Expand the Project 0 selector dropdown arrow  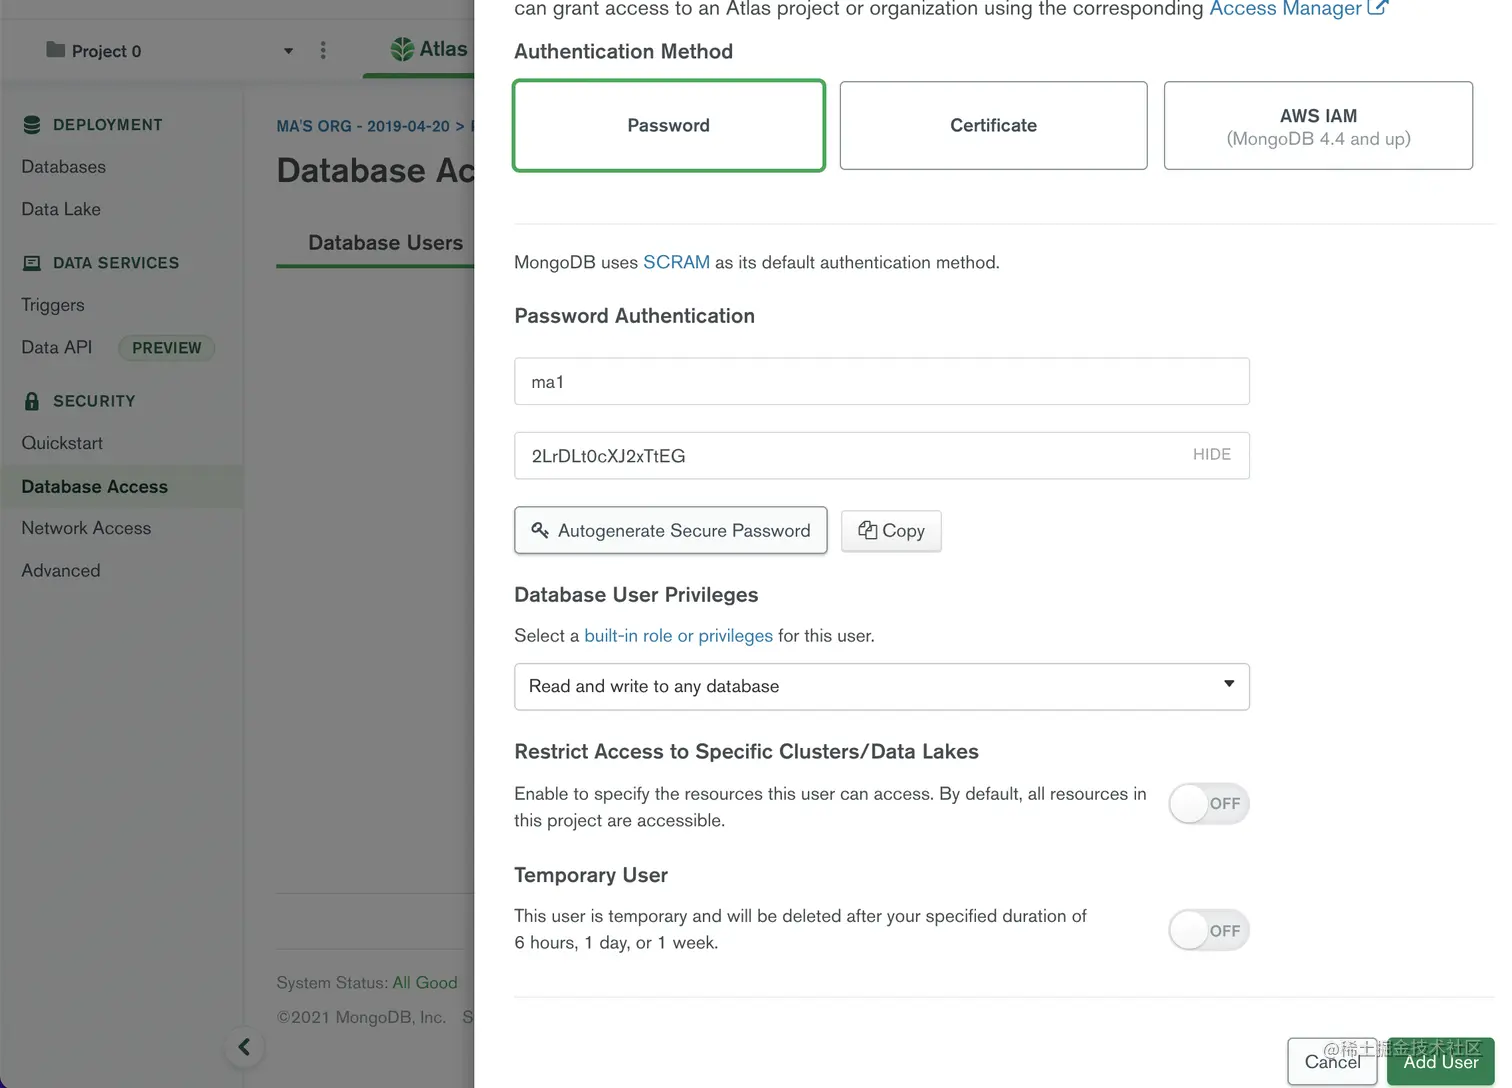(288, 51)
